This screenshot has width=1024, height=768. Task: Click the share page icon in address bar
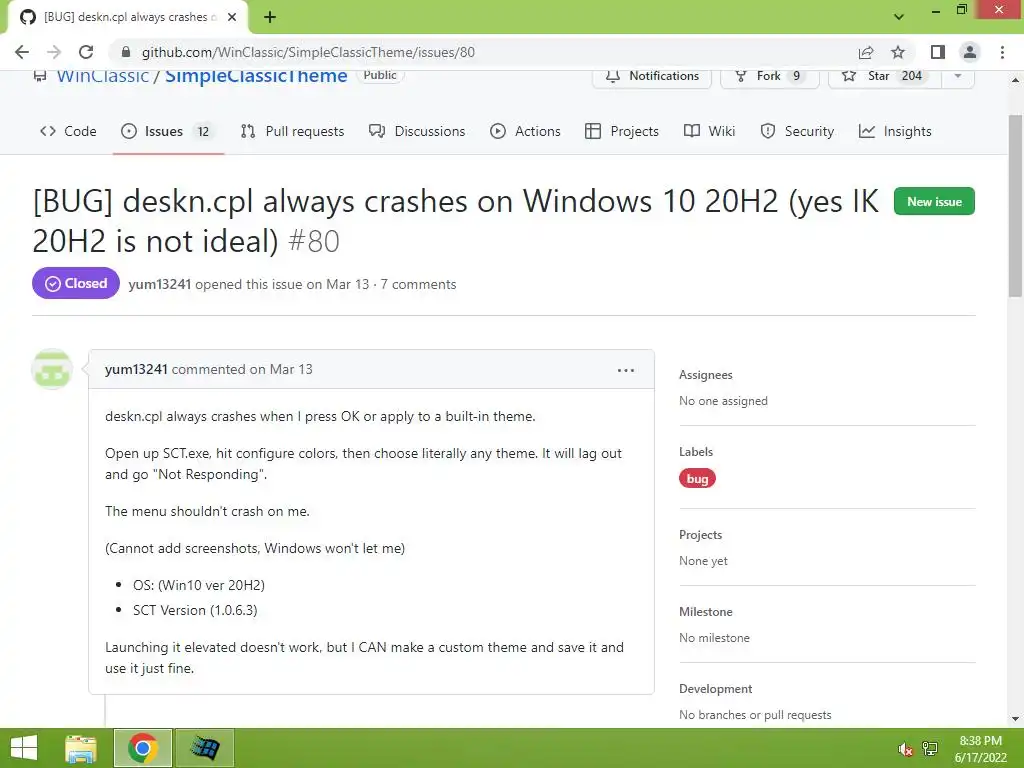point(866,52)
